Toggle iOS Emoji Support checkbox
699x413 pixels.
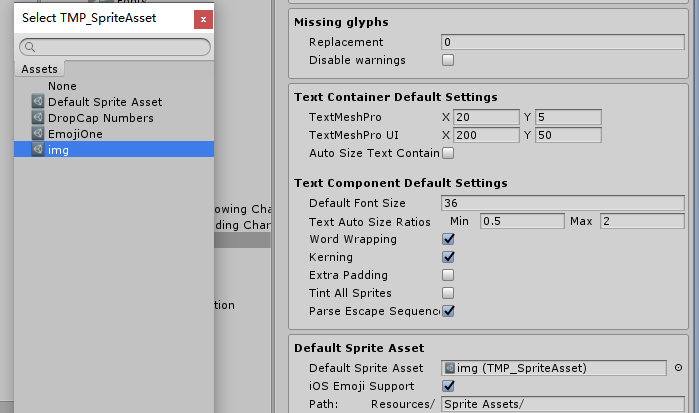pyautogui.click(x=448, y=386)
